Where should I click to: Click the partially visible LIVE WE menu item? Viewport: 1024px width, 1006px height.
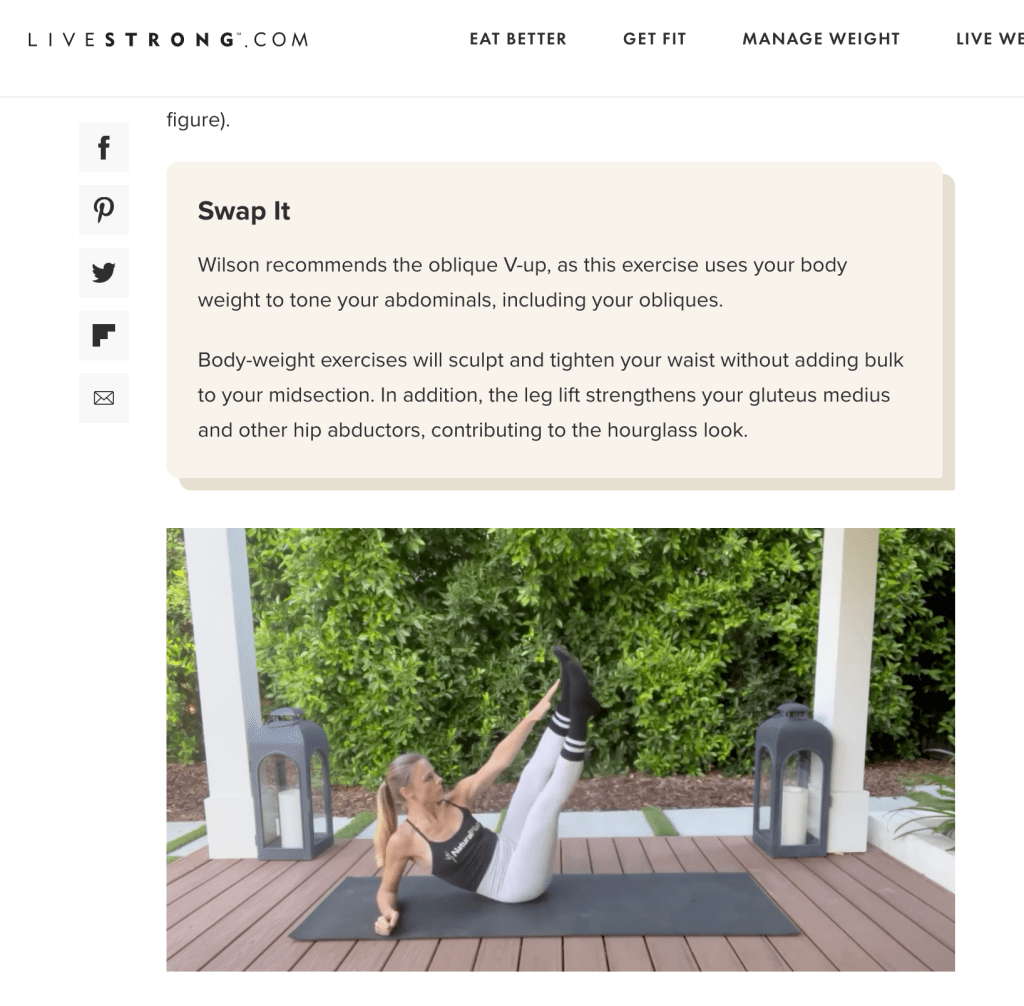pos(989,39)
